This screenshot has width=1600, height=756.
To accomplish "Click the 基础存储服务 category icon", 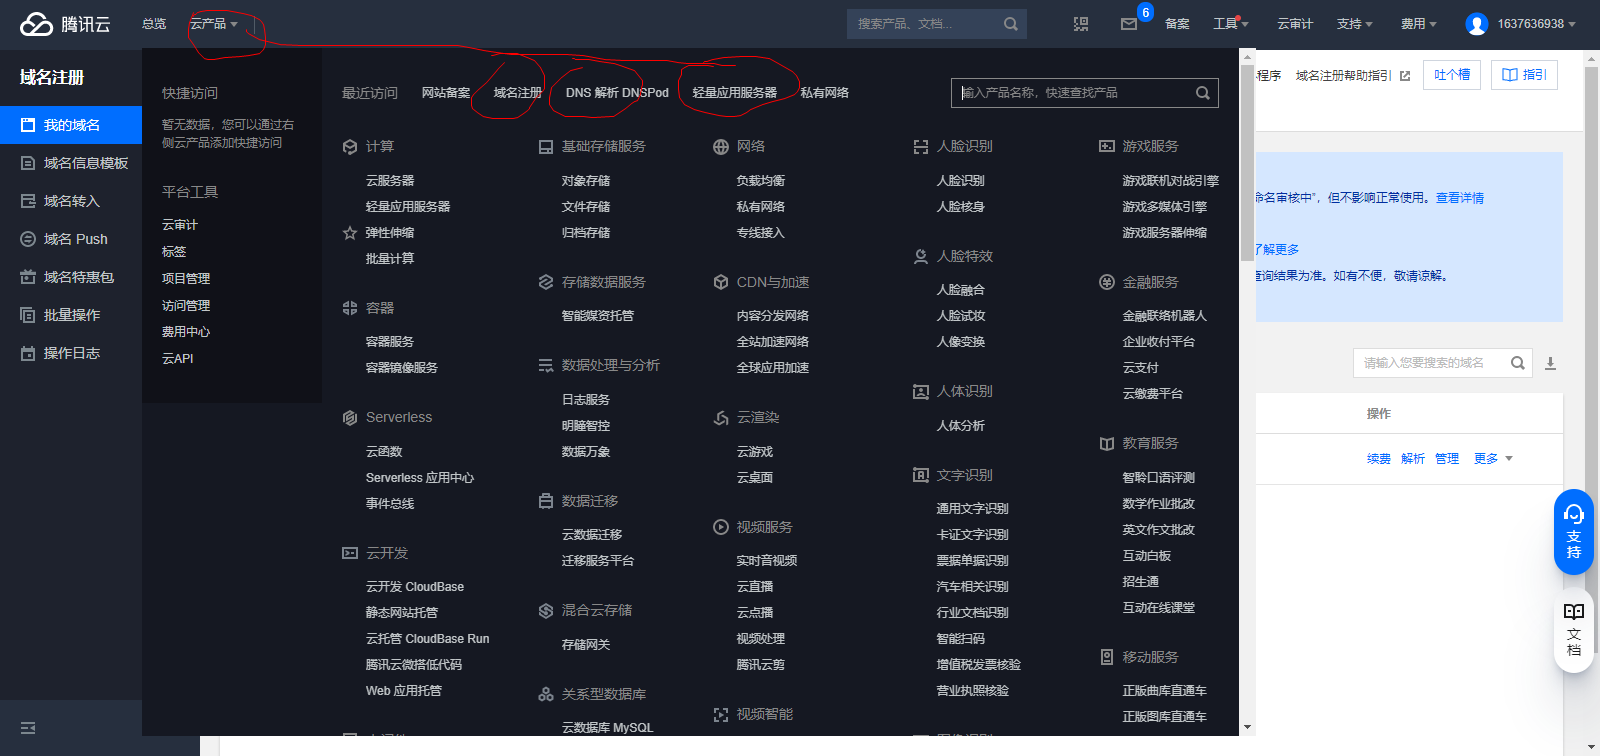I will (x=546, y=147).
